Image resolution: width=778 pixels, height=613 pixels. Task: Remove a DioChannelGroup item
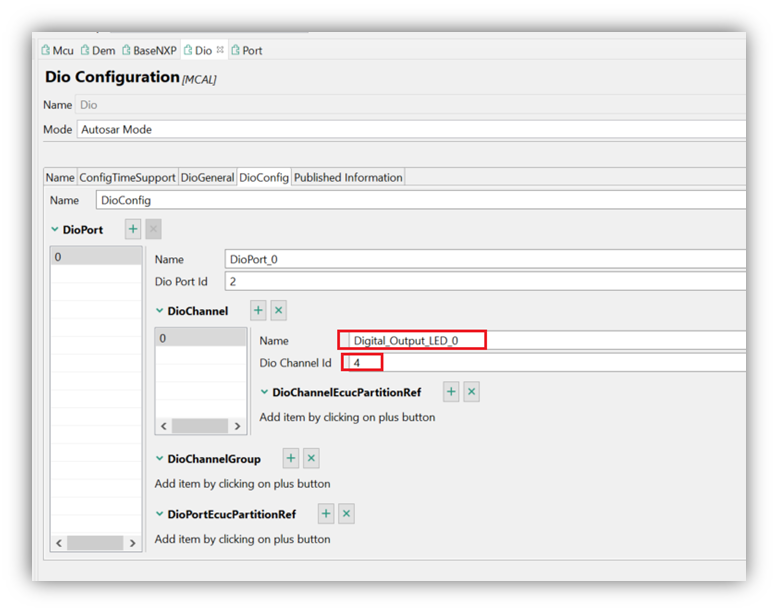tap(311, 458)
